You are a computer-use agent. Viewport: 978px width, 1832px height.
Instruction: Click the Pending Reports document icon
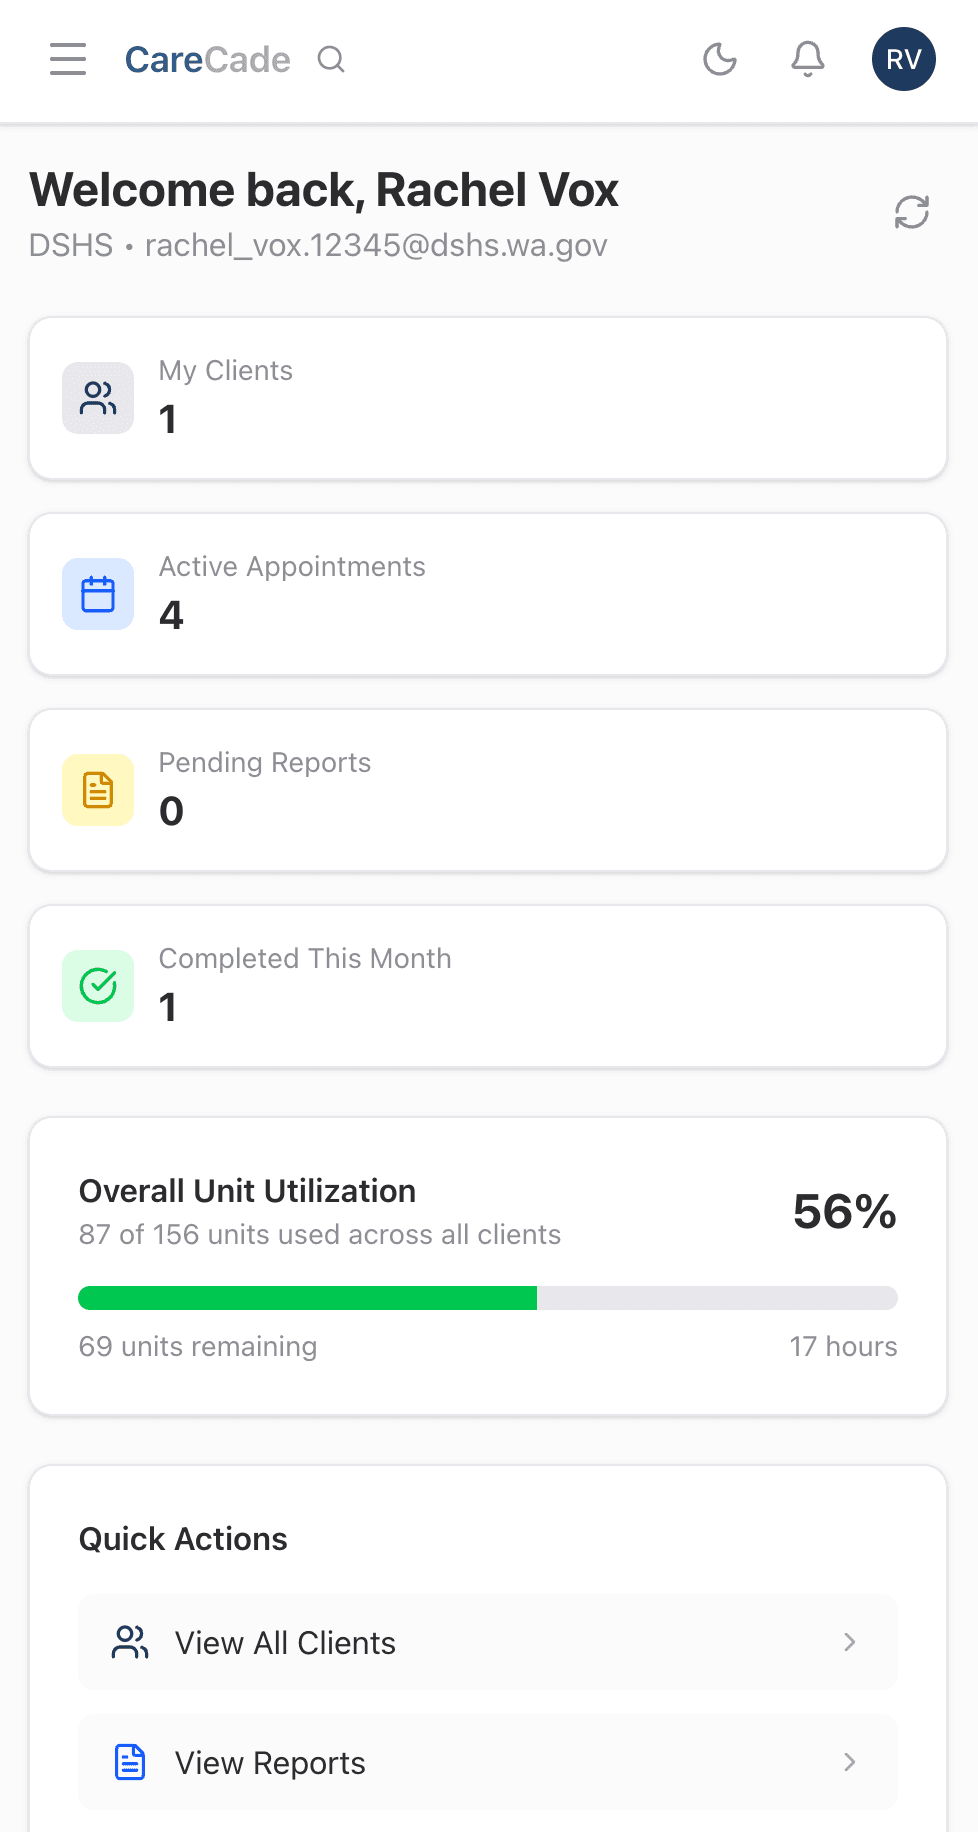(97, 789)
